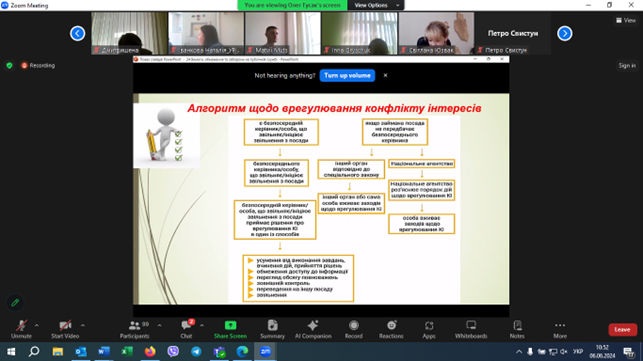This screenshot has height=361, width=643.
Task: Open the View Options dropdown
Action: [x=376, y=5]
